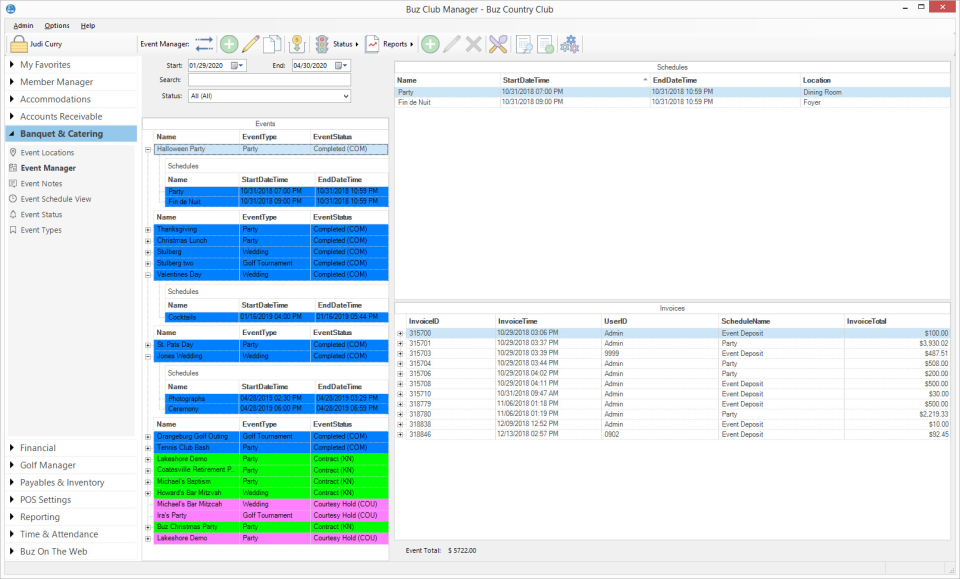Click the fork and spoon catering icon
Image resolution: width=960 pixels, height=579 pixels.
click(498, 44)
